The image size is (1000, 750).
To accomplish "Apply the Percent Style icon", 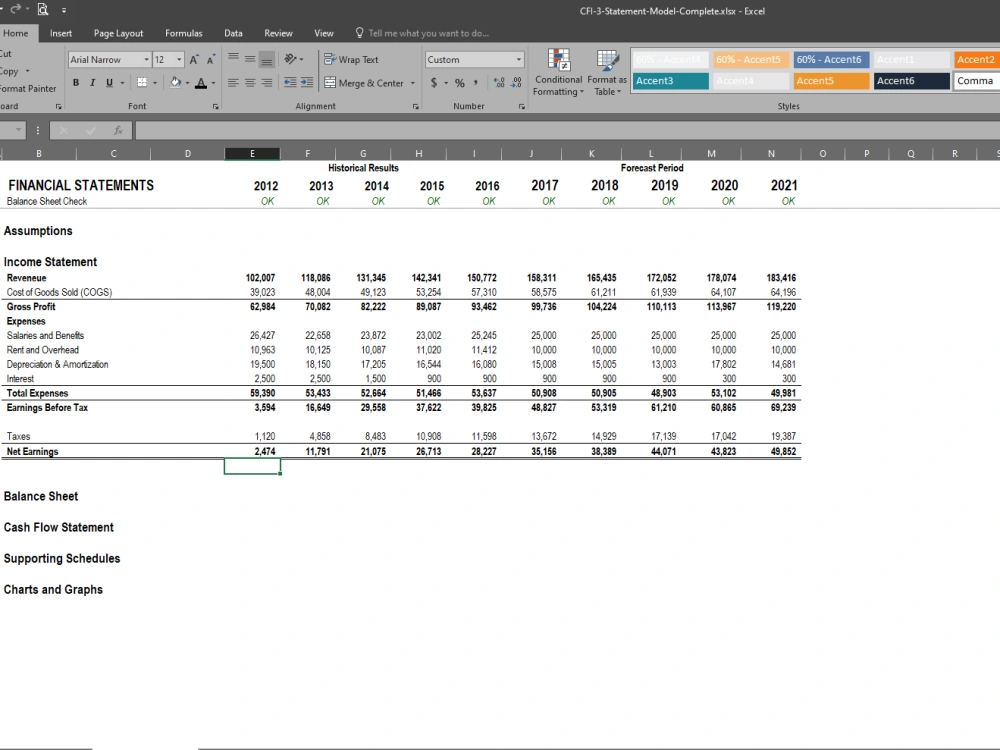I will point(459,82).
